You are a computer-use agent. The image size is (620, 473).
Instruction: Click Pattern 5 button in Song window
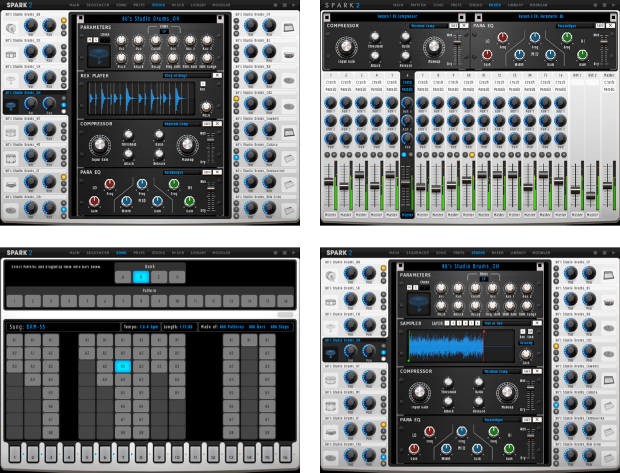pos(87,301)
